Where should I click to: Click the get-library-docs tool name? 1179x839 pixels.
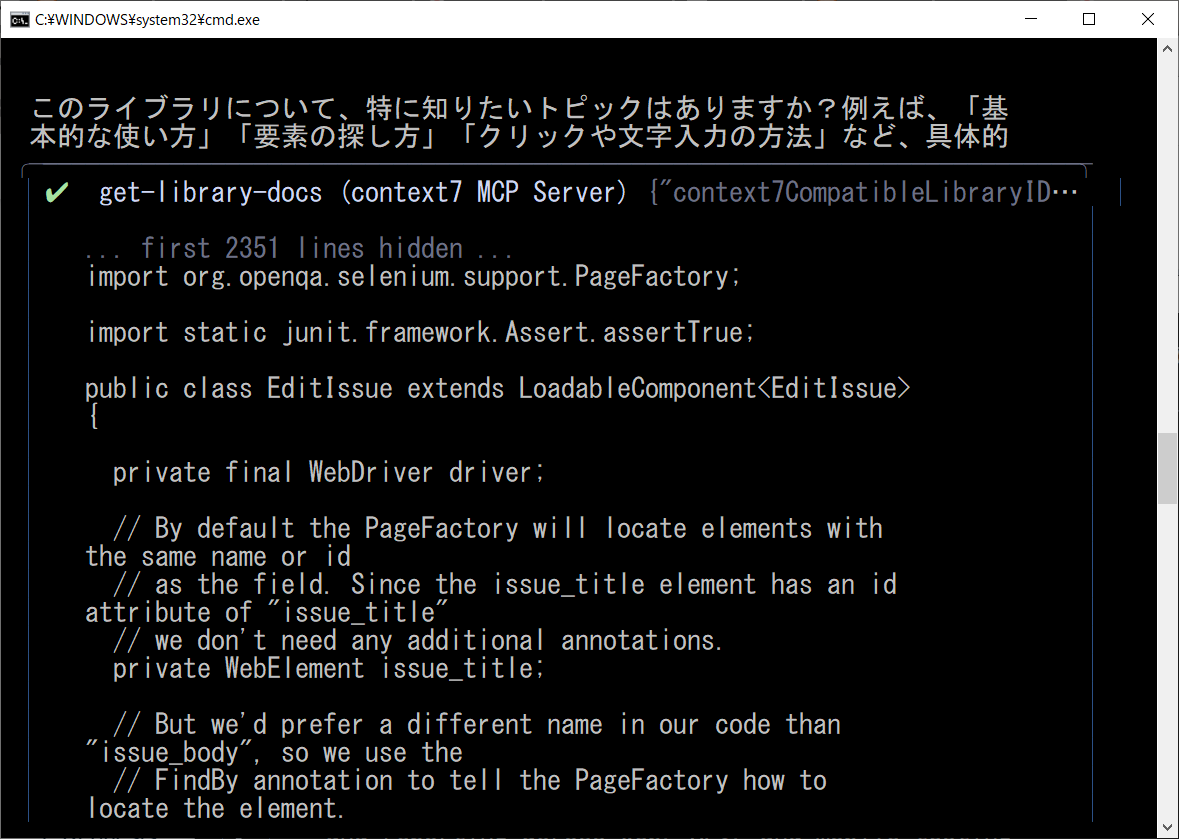point(210,193)
